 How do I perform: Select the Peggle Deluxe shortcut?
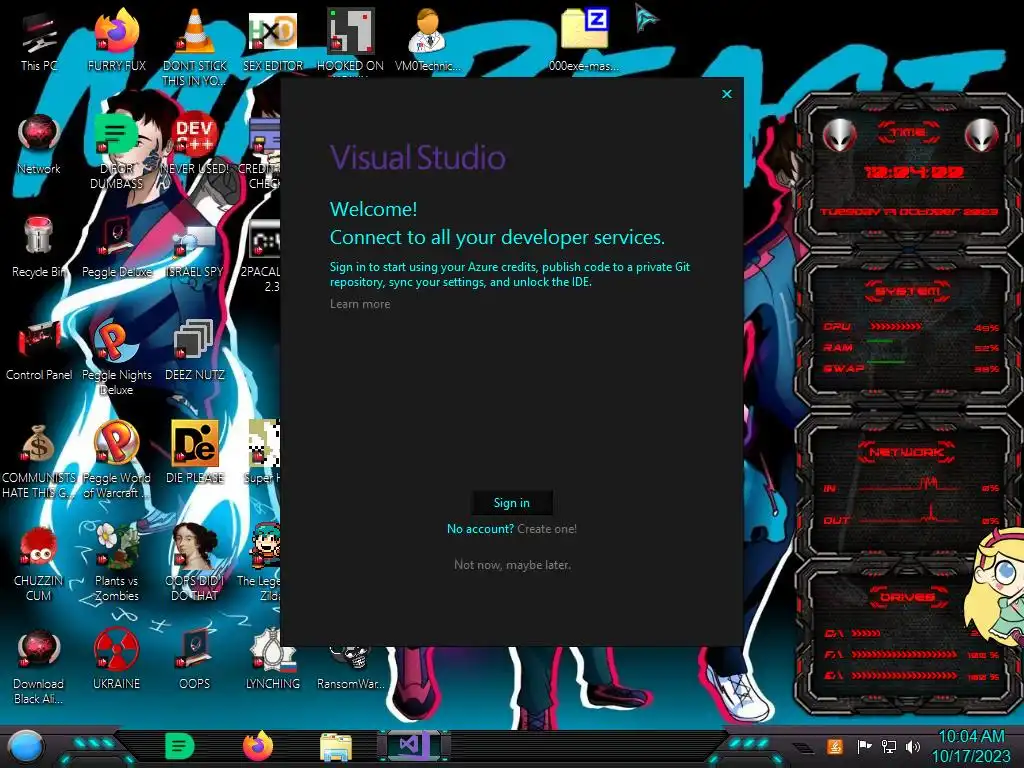click(117, 247)
